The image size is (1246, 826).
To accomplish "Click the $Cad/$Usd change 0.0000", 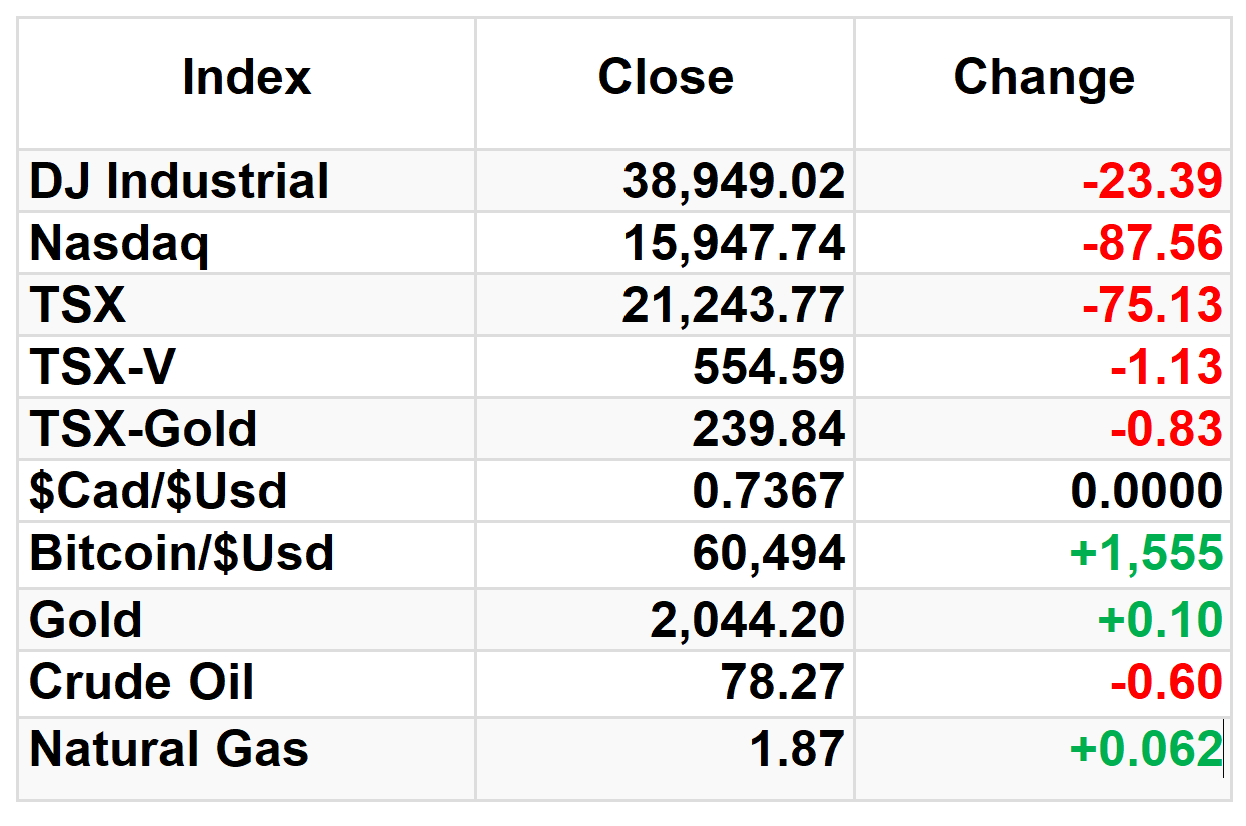I will click(x=1147, y=491).
